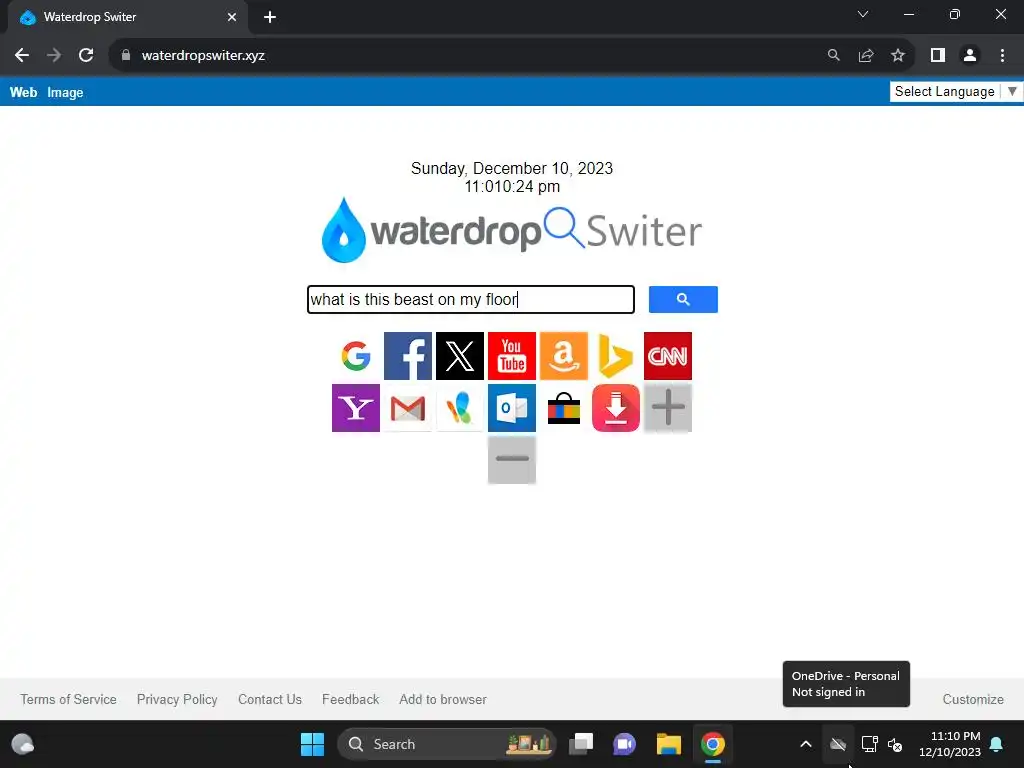Click the padlock site info icon
This screenshot has width=1024, height=768.
(126, 56)
